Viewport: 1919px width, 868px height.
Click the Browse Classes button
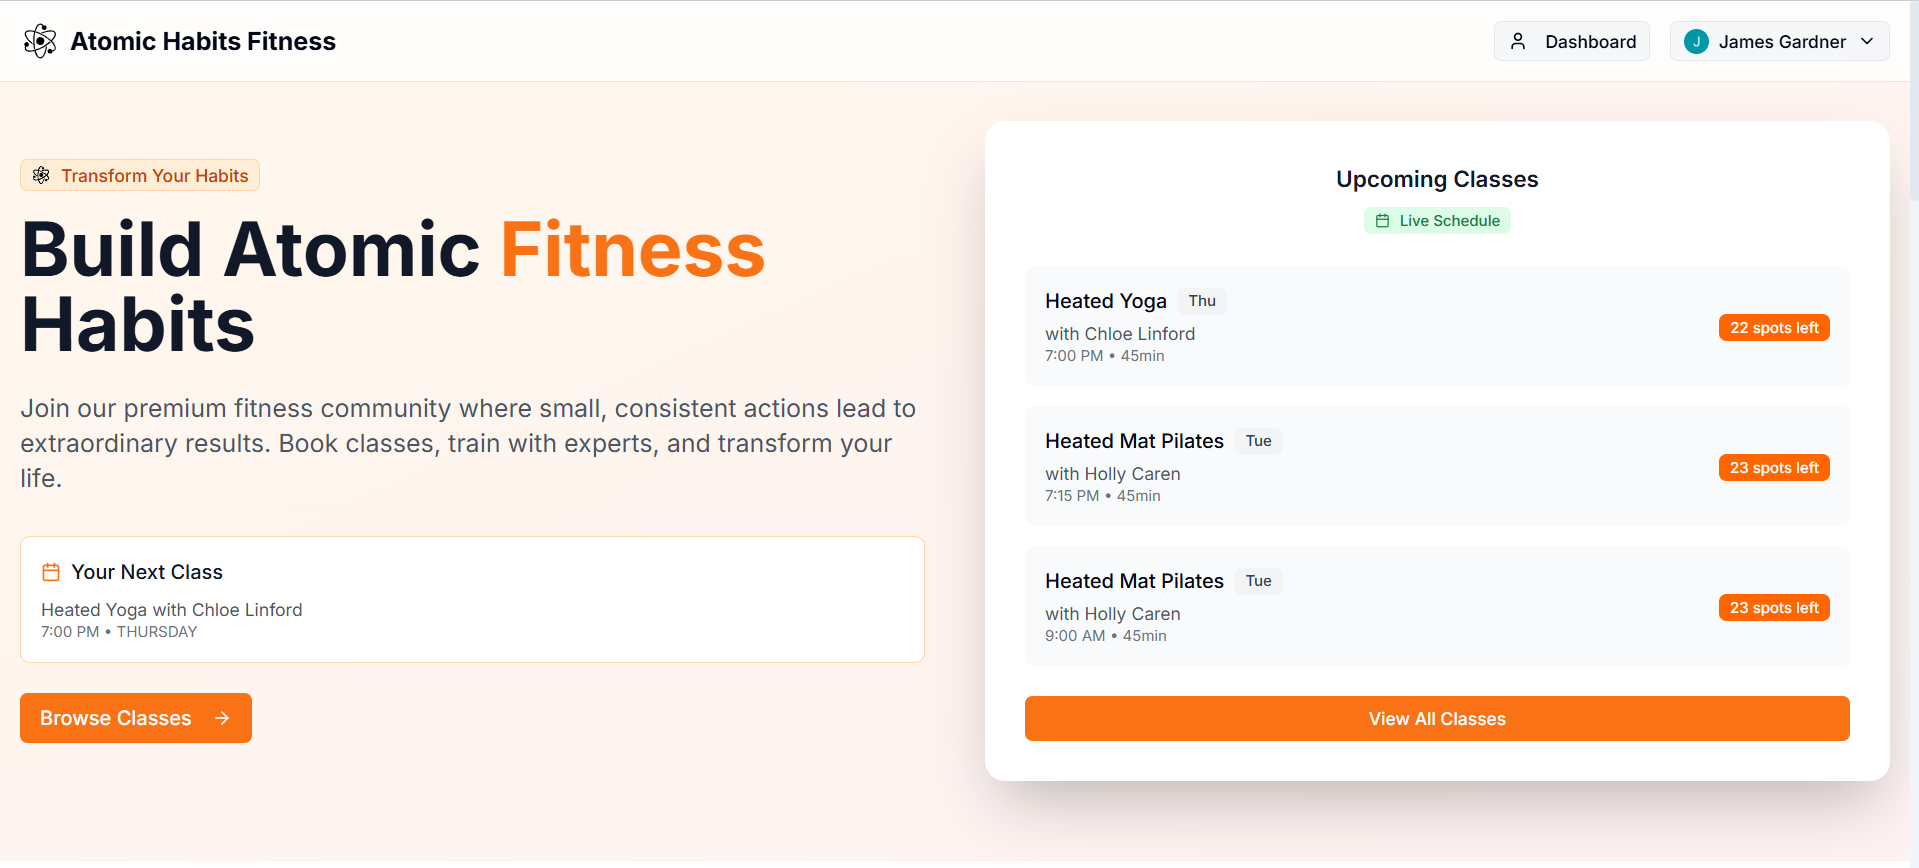click(x=135, y=718)
